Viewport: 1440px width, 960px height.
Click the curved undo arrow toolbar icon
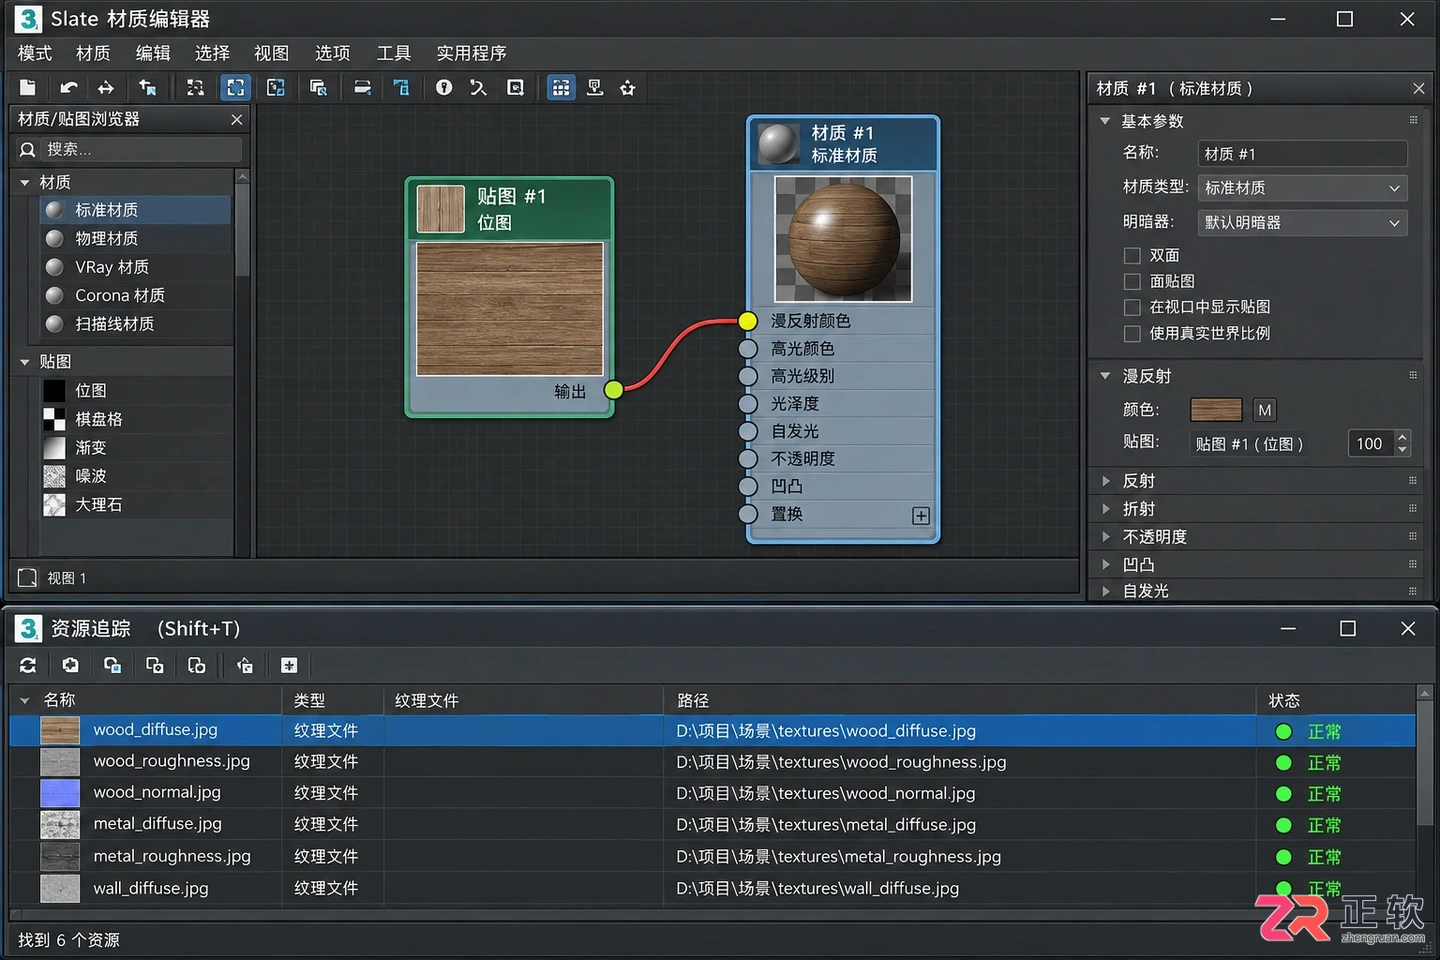coord(69,88)
